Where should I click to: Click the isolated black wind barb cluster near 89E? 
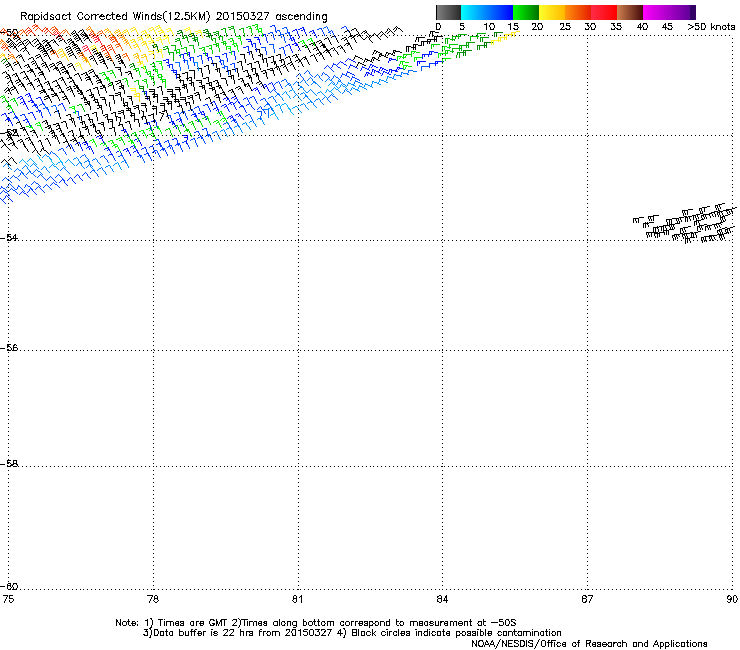tap(685, 223)
